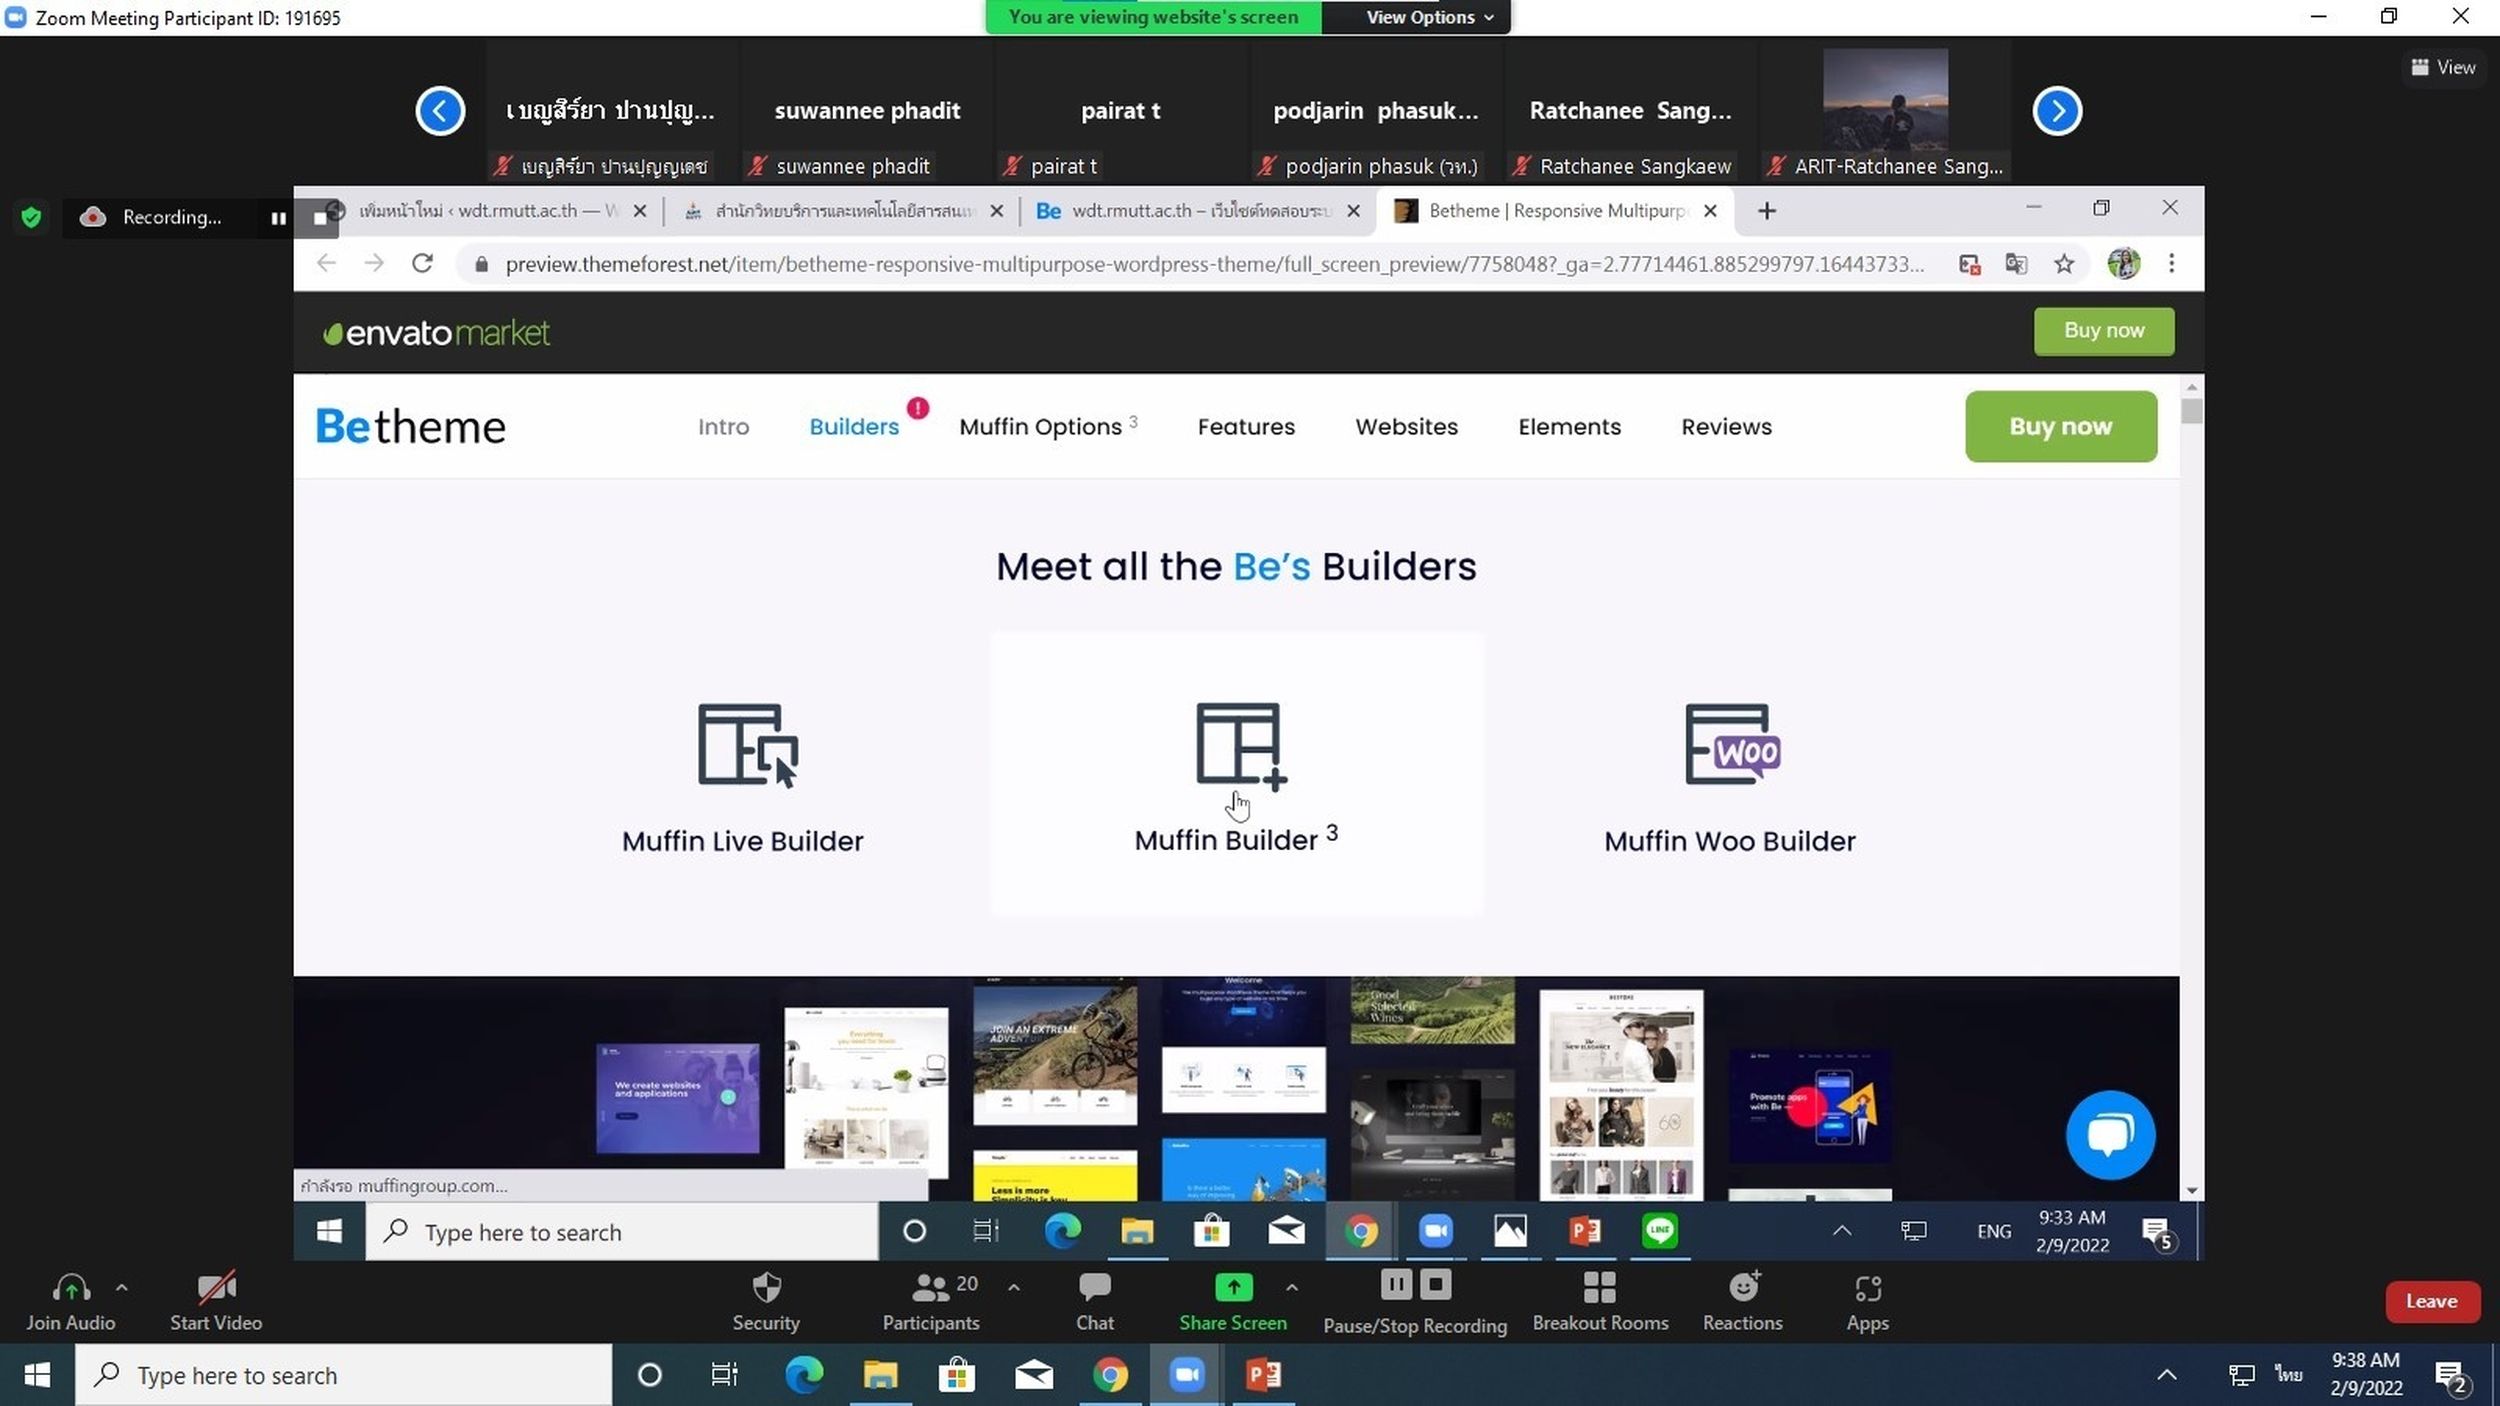Viewport: 2500px width, 1406px height.
Task: Open new browser tab with plus
Action: (x=1766, y=211)
